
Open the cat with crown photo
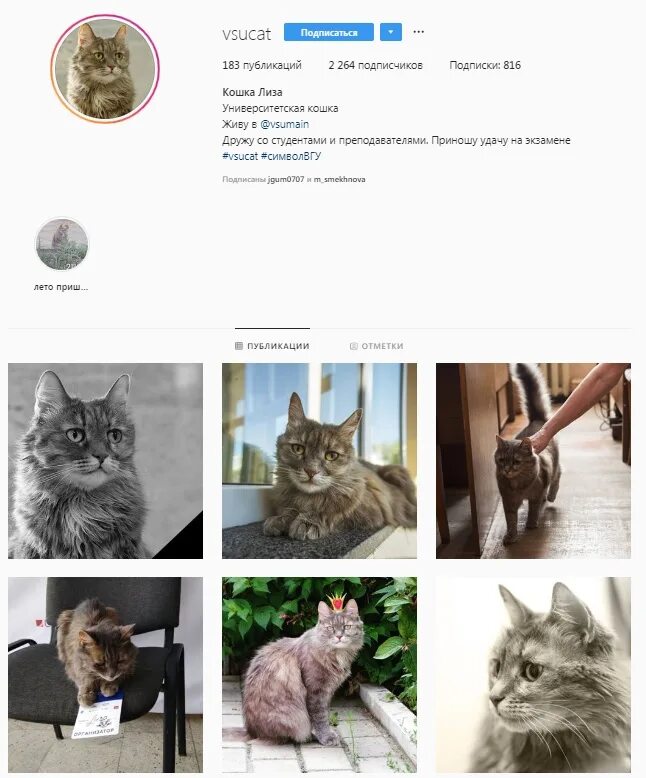click(319, 675)
